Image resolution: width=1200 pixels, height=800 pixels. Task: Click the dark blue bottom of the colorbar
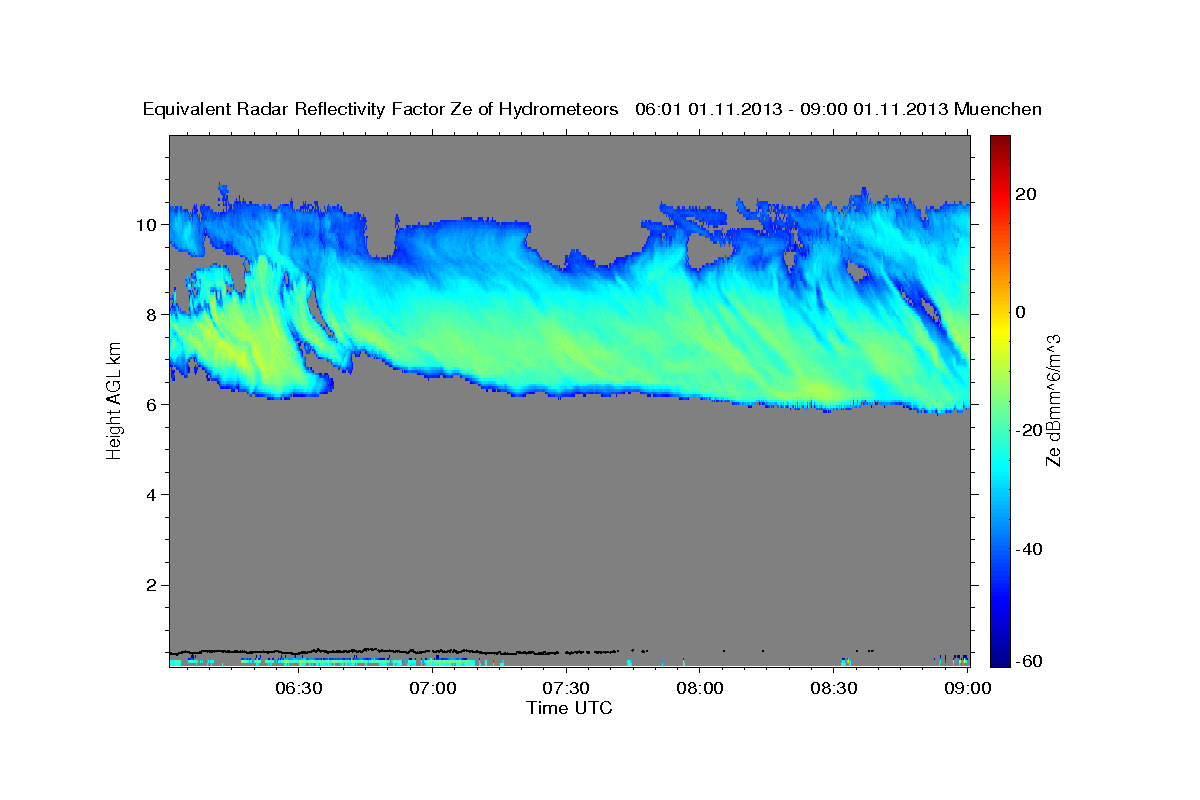[x=1000, y=658]
